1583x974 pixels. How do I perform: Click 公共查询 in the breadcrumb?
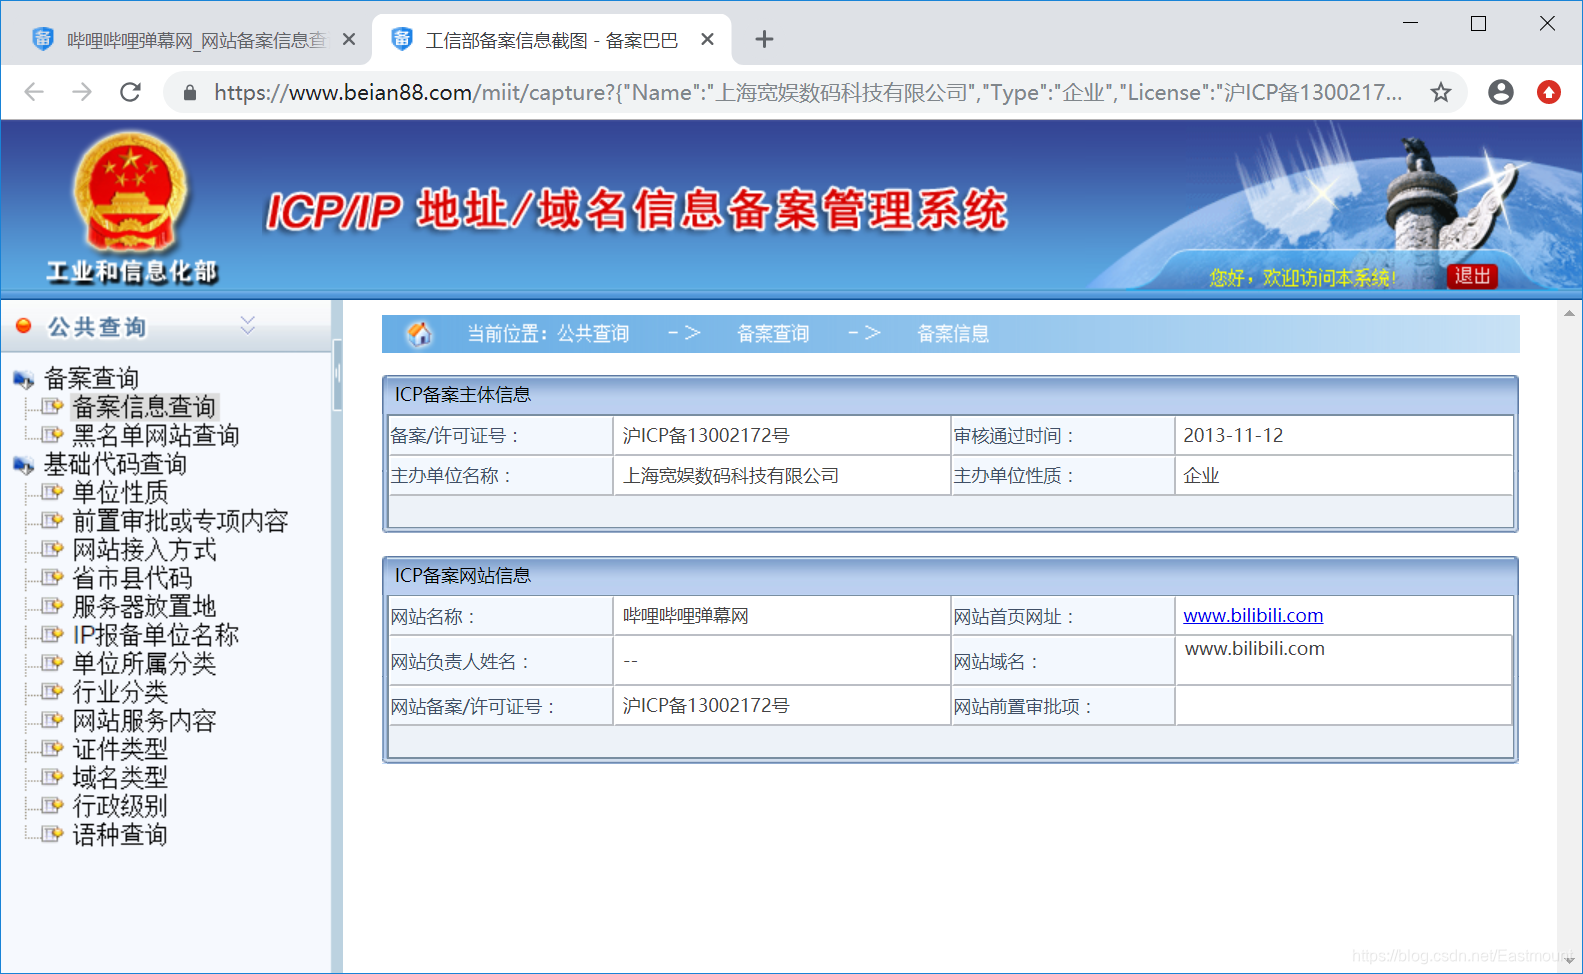(x=593, y=333)
